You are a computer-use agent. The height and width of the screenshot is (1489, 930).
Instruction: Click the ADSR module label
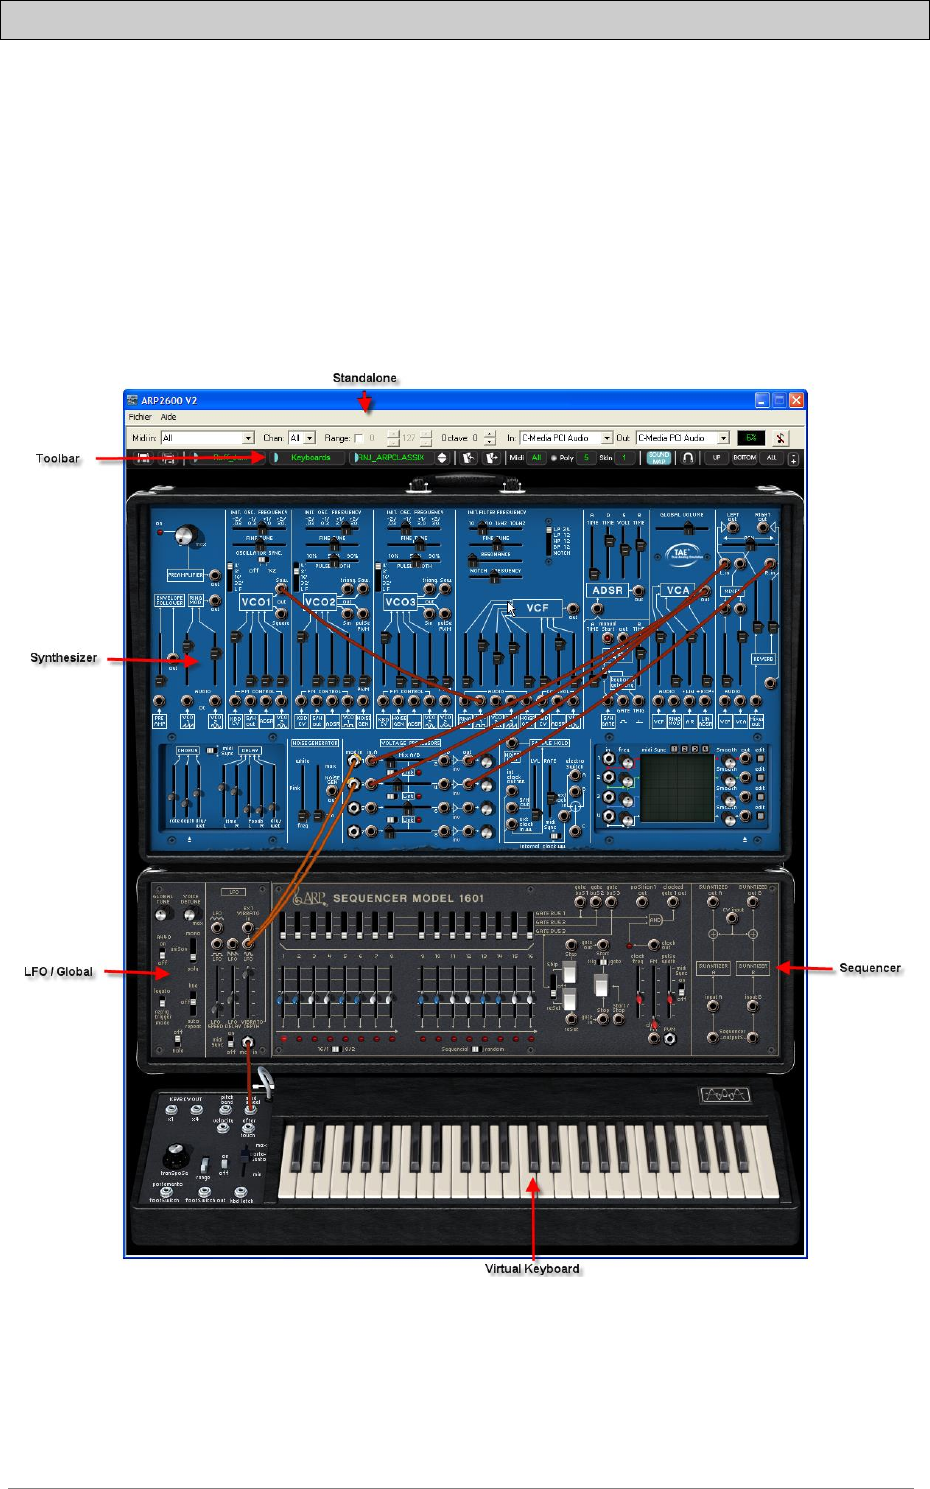point(607,591)
